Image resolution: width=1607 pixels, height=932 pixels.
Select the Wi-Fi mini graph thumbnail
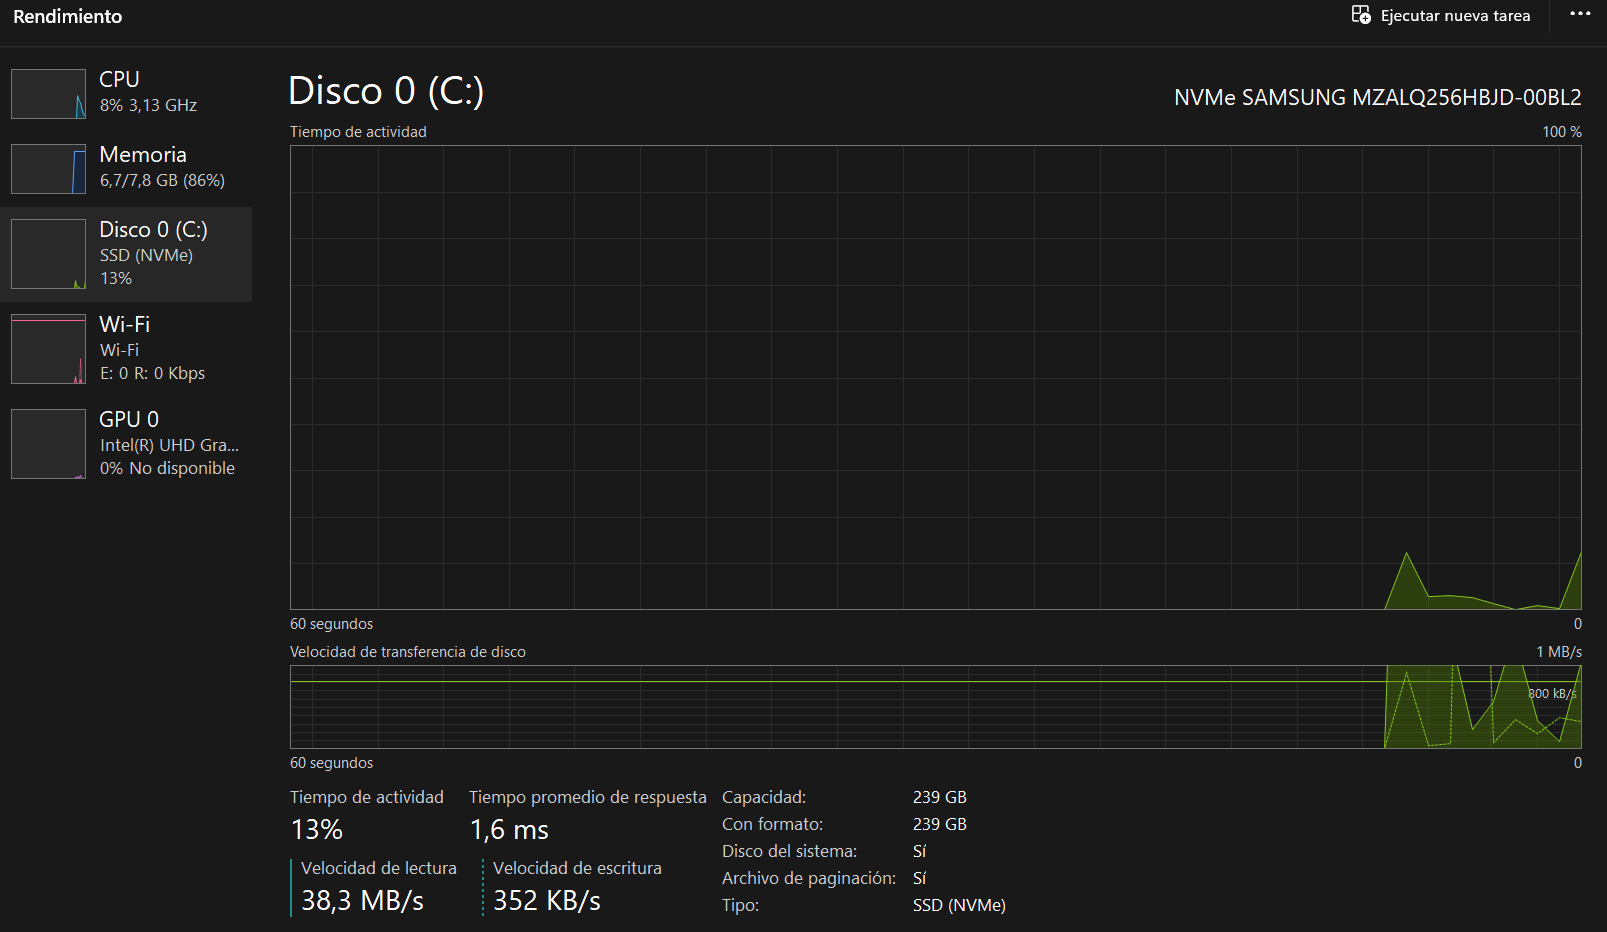pyautogui.click(x=48, y=349)
